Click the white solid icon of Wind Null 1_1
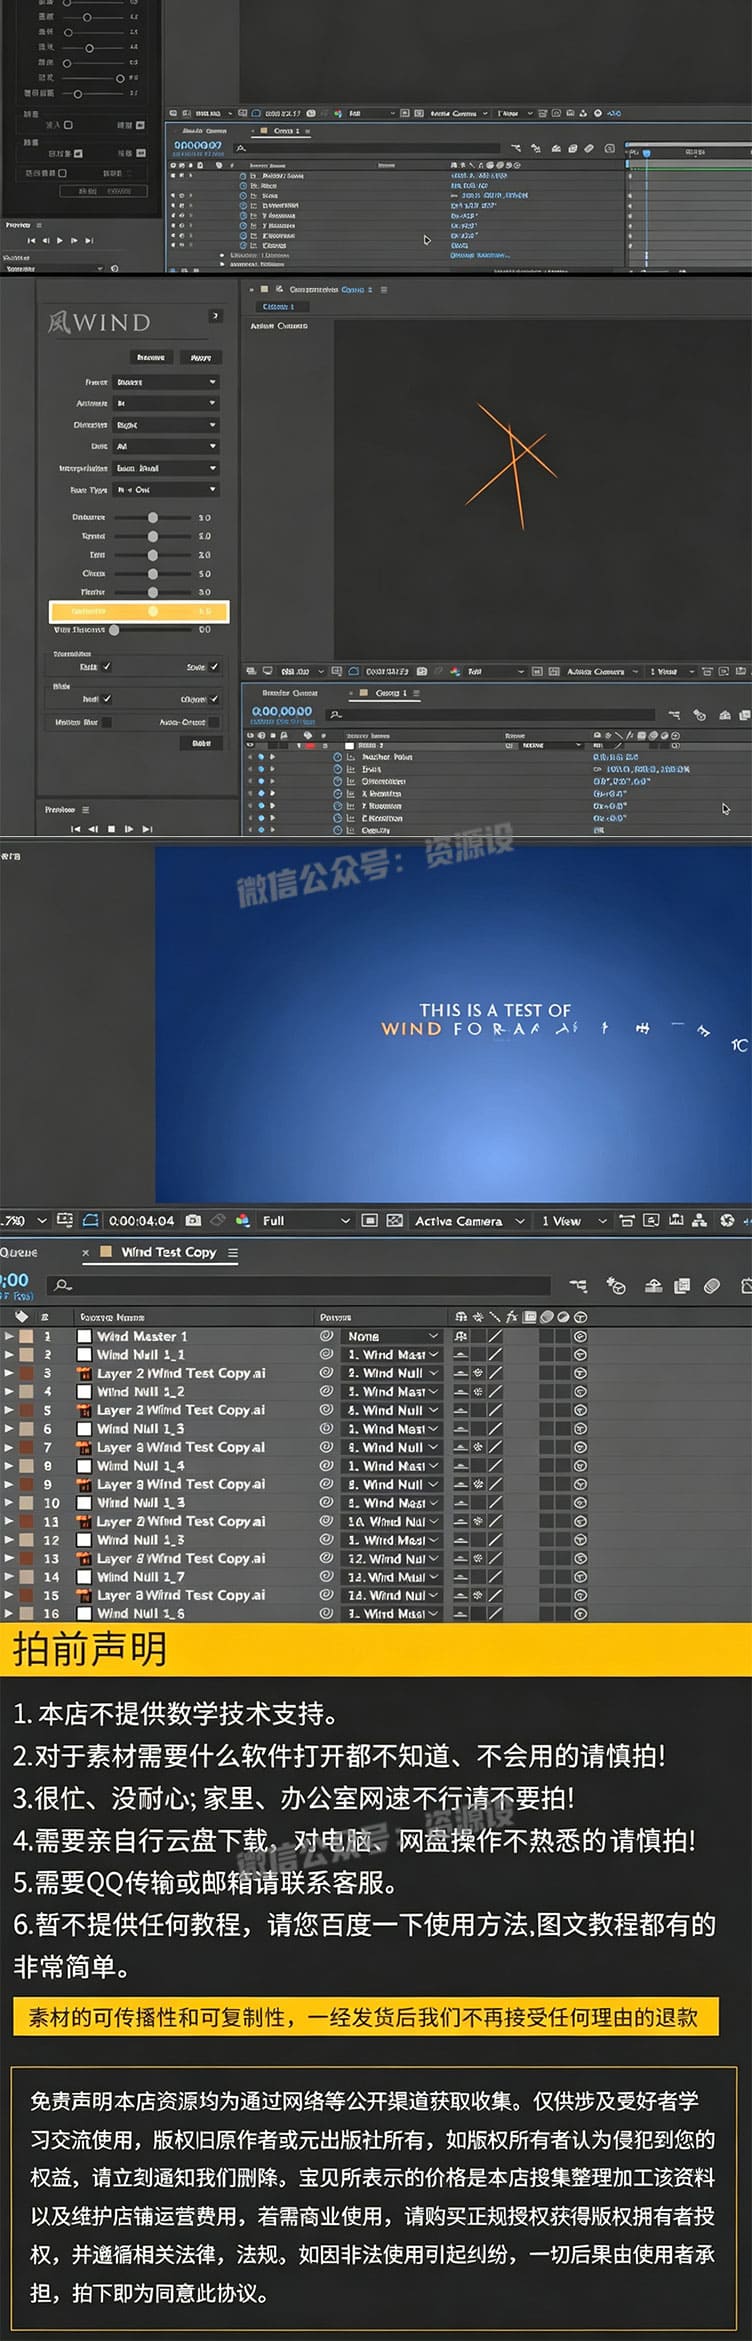 pyautogui.click(x=85, y=1355)
